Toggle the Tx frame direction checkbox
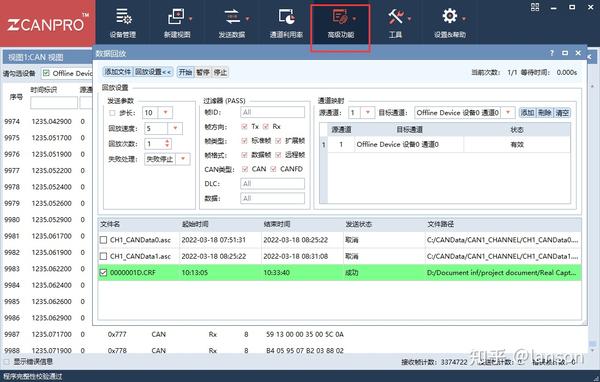600x382 pixels. [x=245, y=126]
